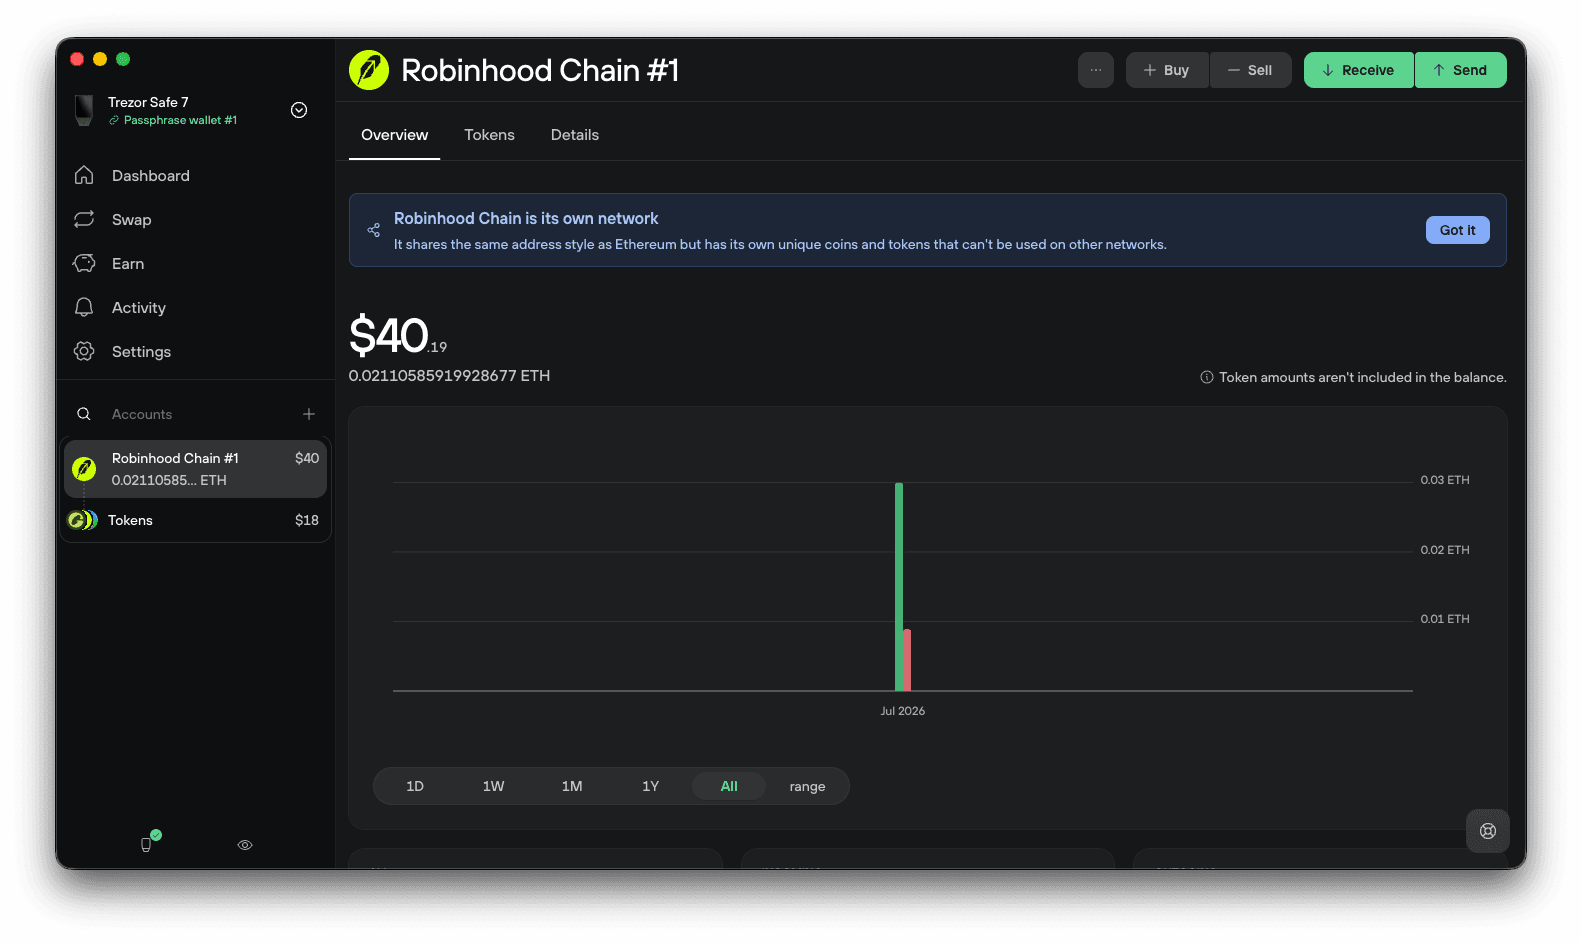The width and height of the screenshot is (1582, 943).
Task: Expand the Trezor Safe 7 wallet switcher
Action: tap(299, 110)
